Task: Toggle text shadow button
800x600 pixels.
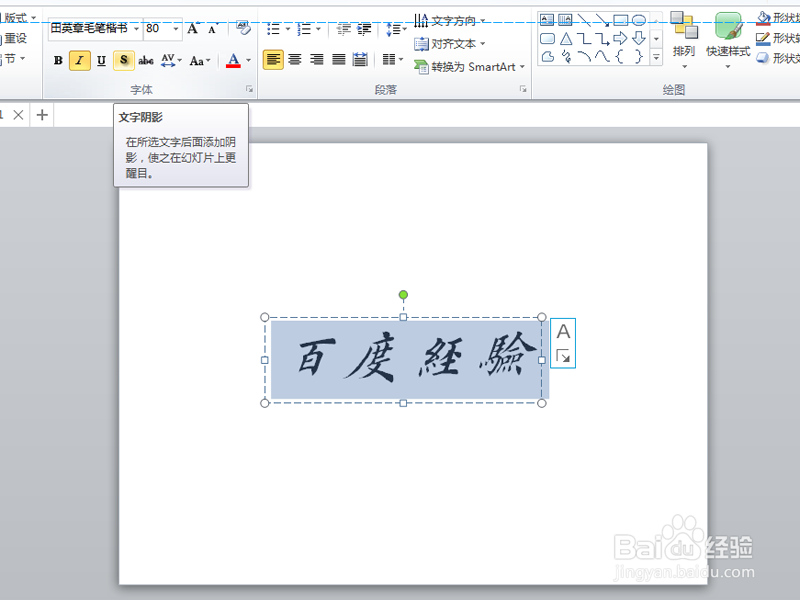Action: (x=123, y=60)
